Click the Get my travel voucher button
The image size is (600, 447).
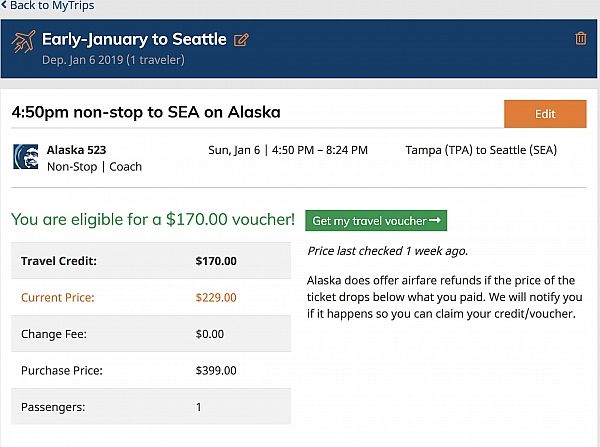pos(376,220)
